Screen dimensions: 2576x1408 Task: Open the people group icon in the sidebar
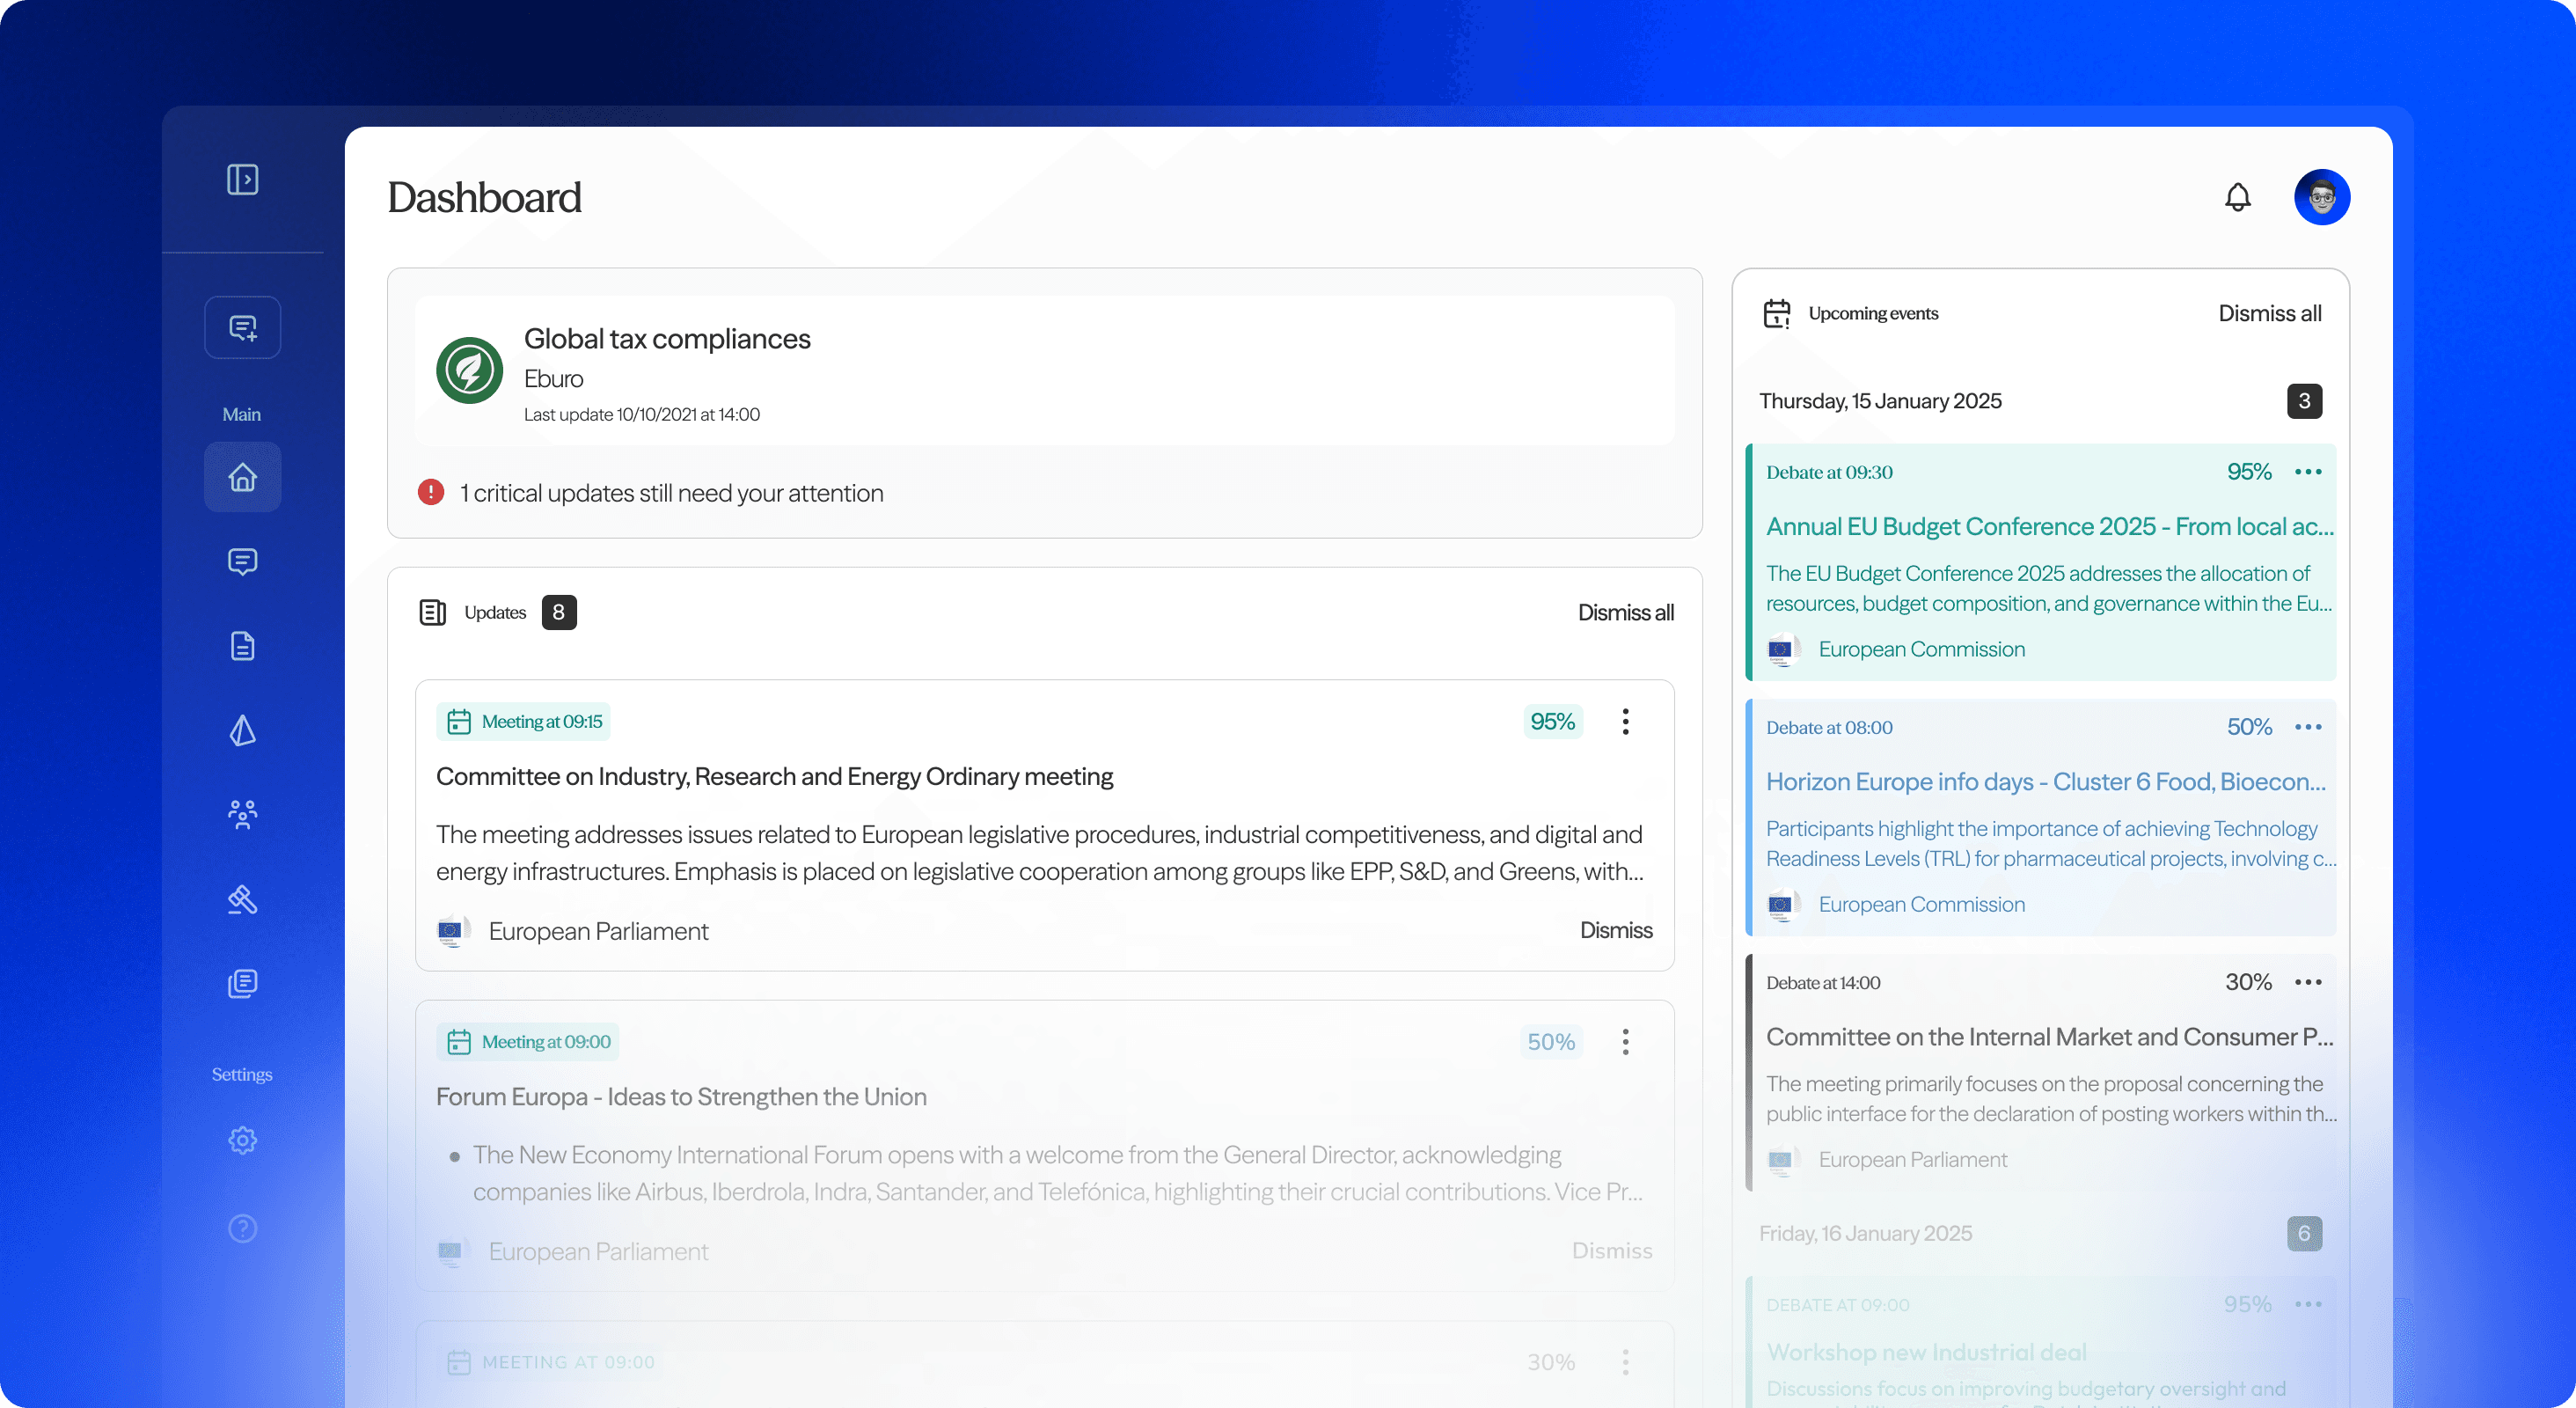242,815
